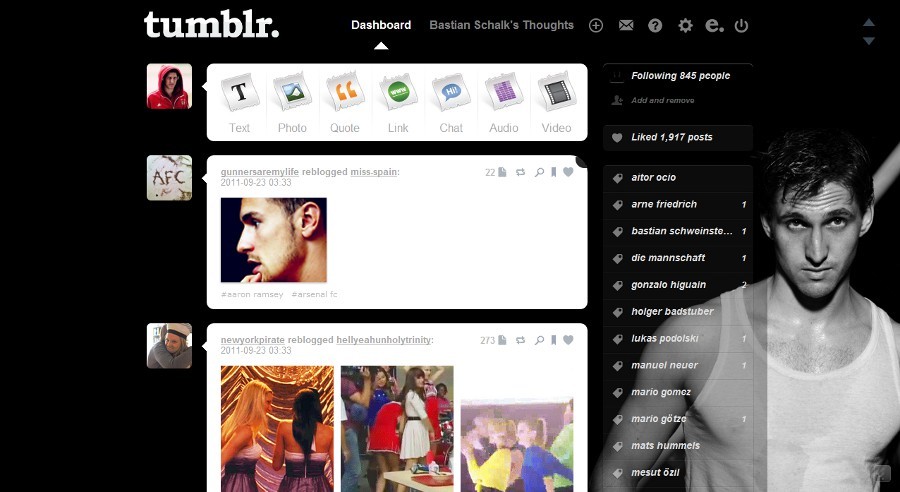
Task: Click the down arrow at top right
Action: pyautogui.click(x=869, y=41)
